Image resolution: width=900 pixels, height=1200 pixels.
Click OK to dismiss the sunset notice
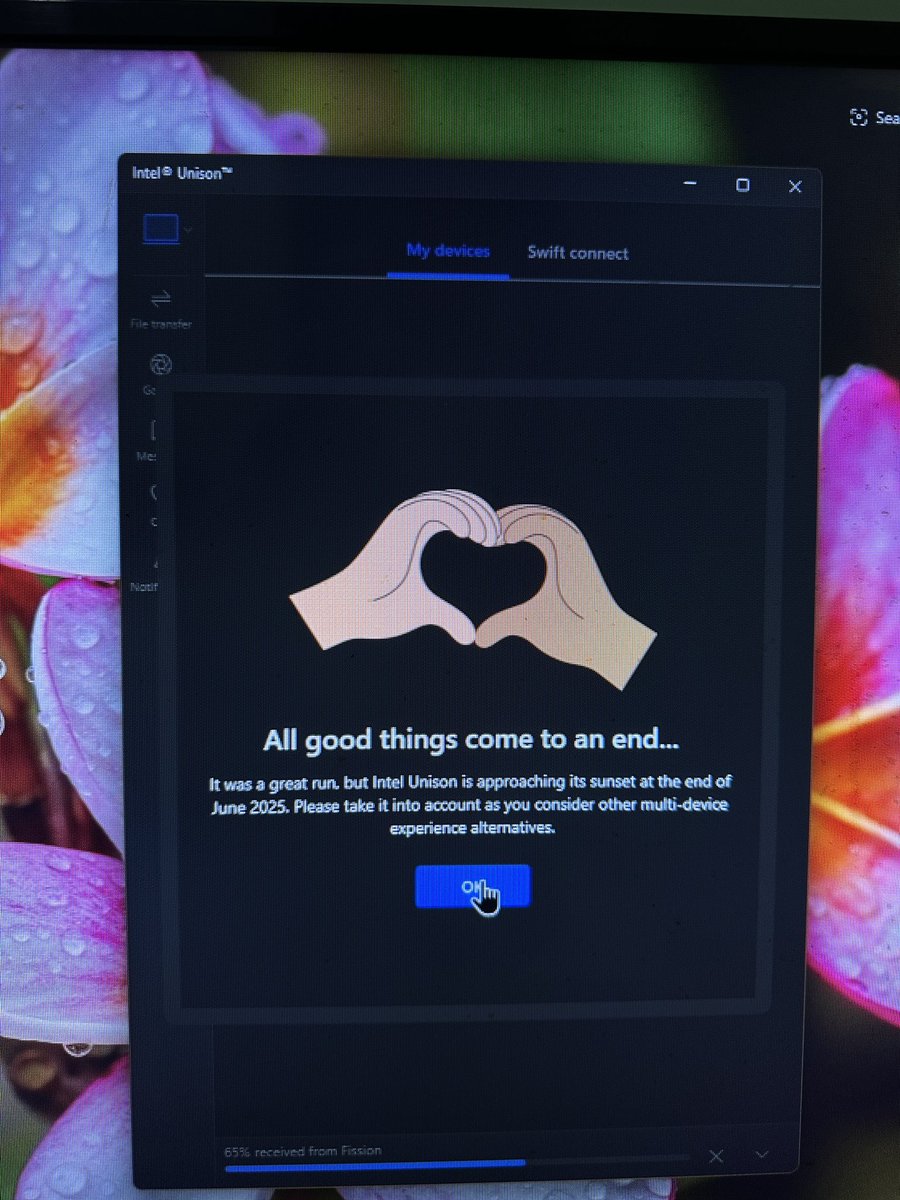(x=472, y=886)
